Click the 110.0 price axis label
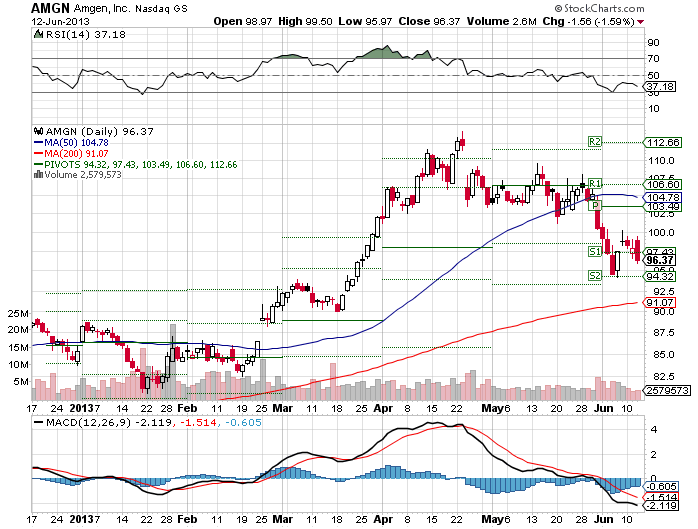The width and height of the screenshot is (698, 529). [x=661, y=161]
